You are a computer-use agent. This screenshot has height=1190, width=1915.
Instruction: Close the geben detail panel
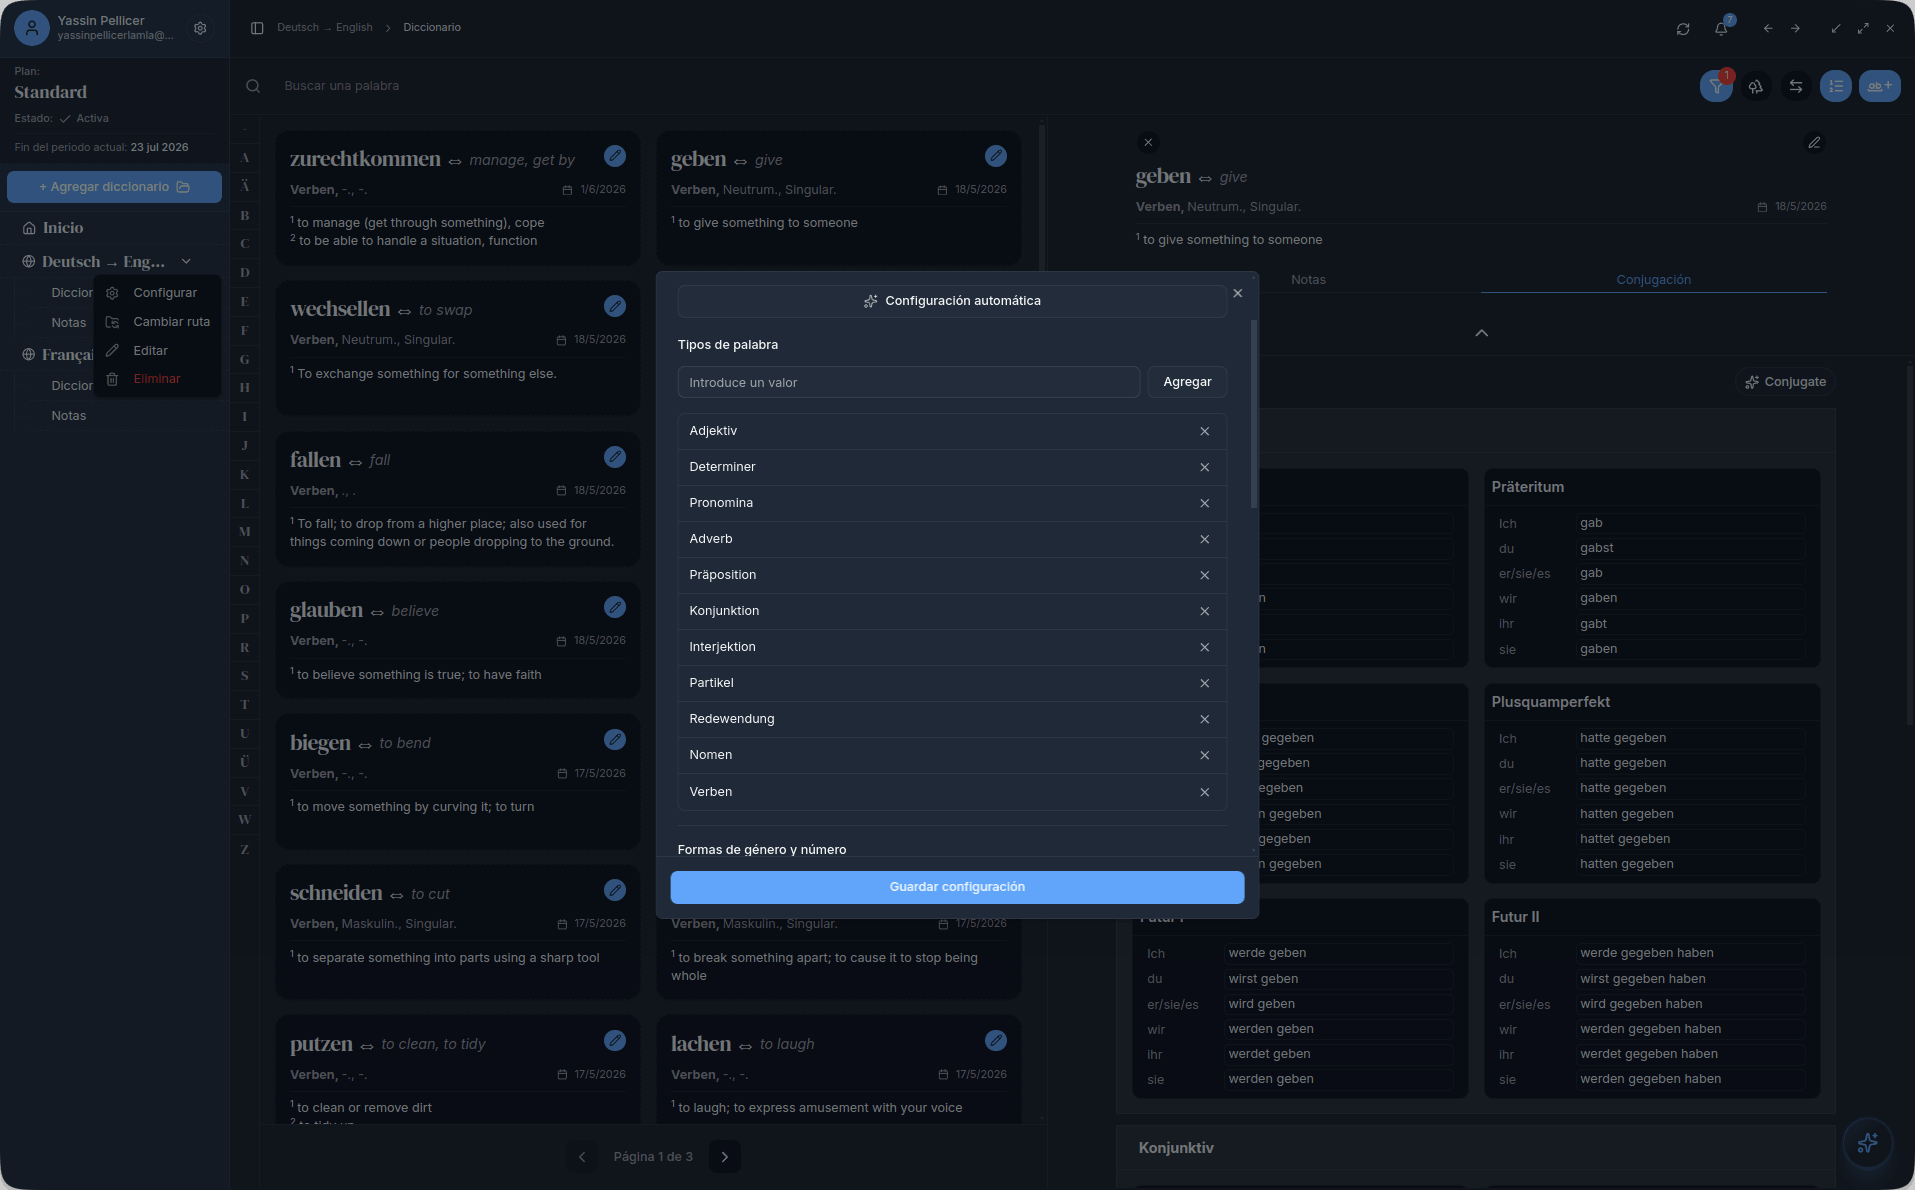(1148, 143)
